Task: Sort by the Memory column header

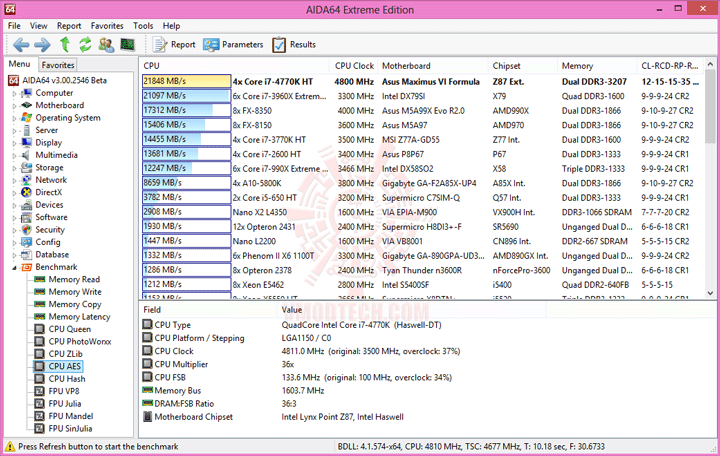Action: (597, 66)
